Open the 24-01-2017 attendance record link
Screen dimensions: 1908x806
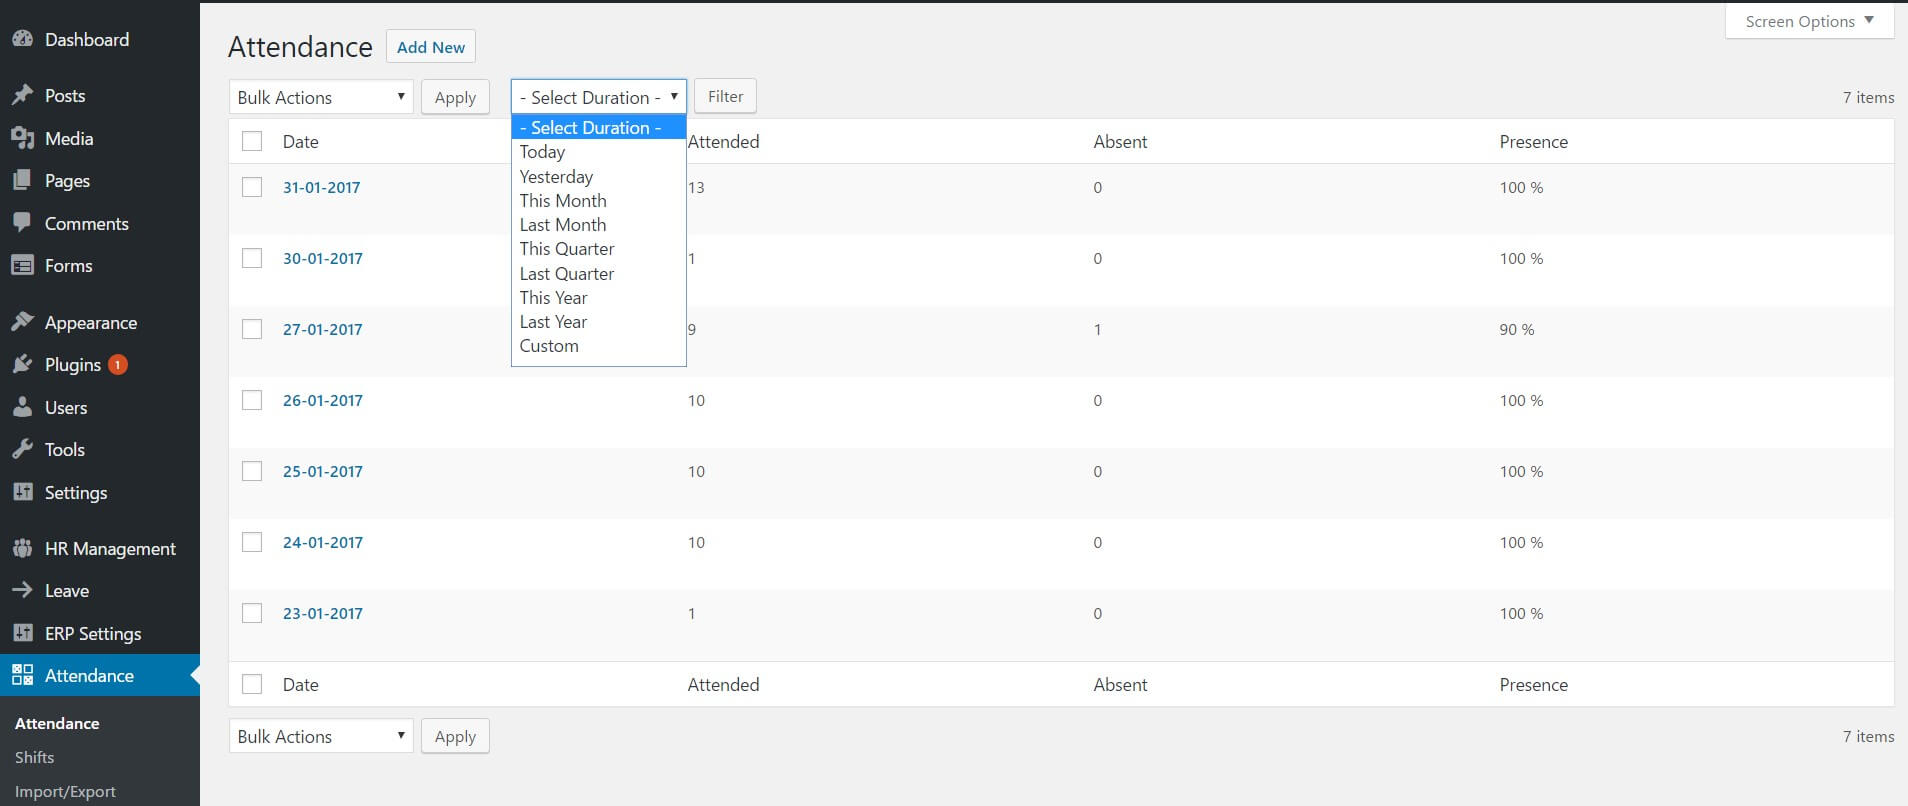[322, 543]
